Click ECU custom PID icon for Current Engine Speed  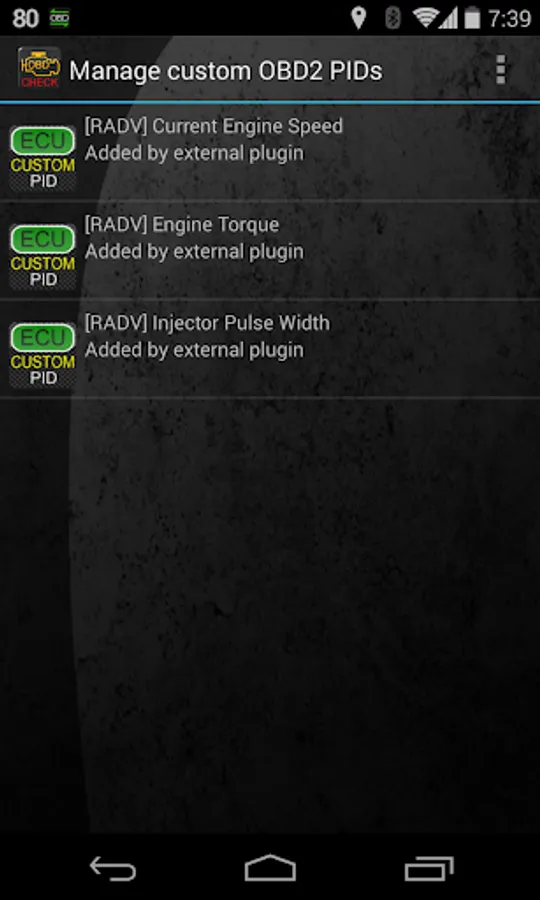pyautogui.click(x=42, y=157)
